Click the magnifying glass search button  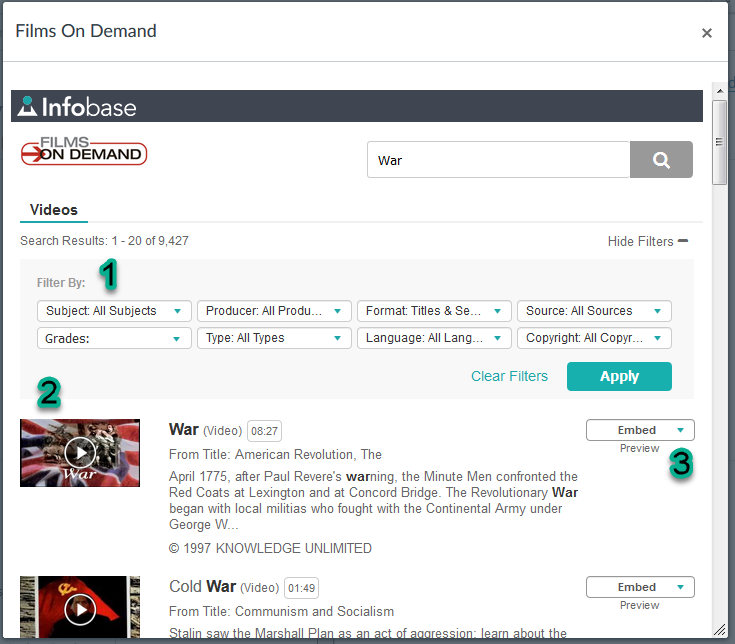pos(661,160)
